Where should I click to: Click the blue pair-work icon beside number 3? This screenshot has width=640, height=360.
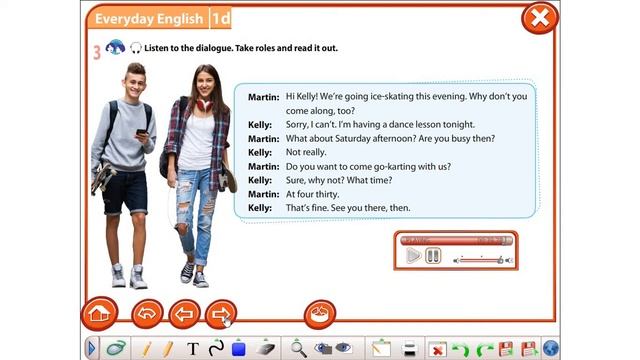115,47
